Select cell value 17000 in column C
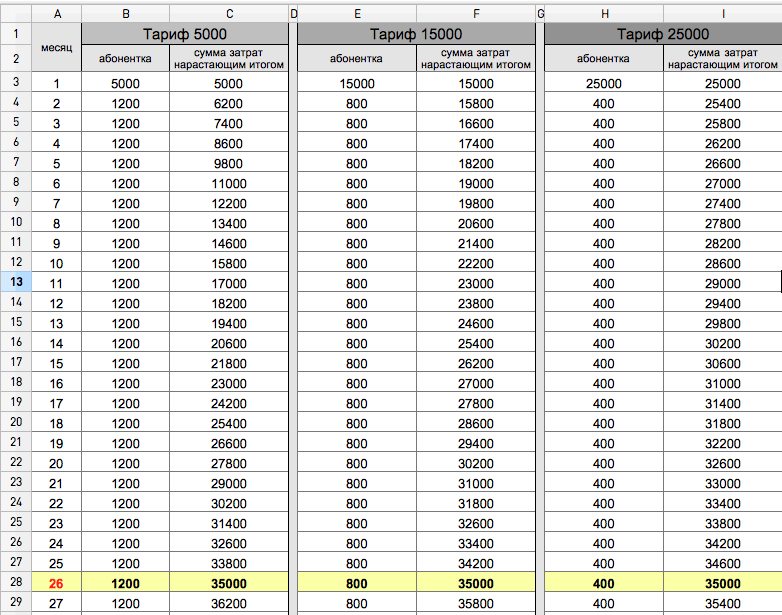The height and width of the screenshot is (615, 782). click(x=229, y=283)
